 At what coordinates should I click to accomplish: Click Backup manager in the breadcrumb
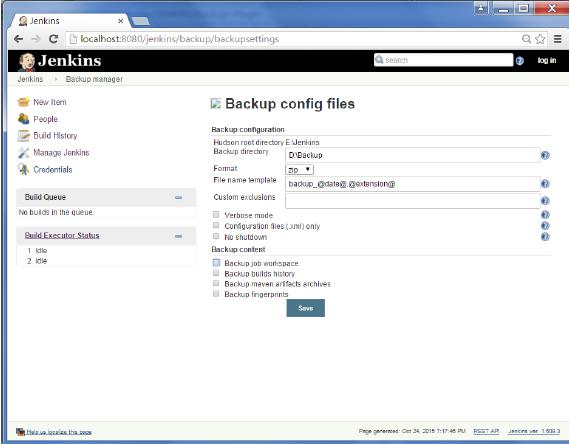94,79
